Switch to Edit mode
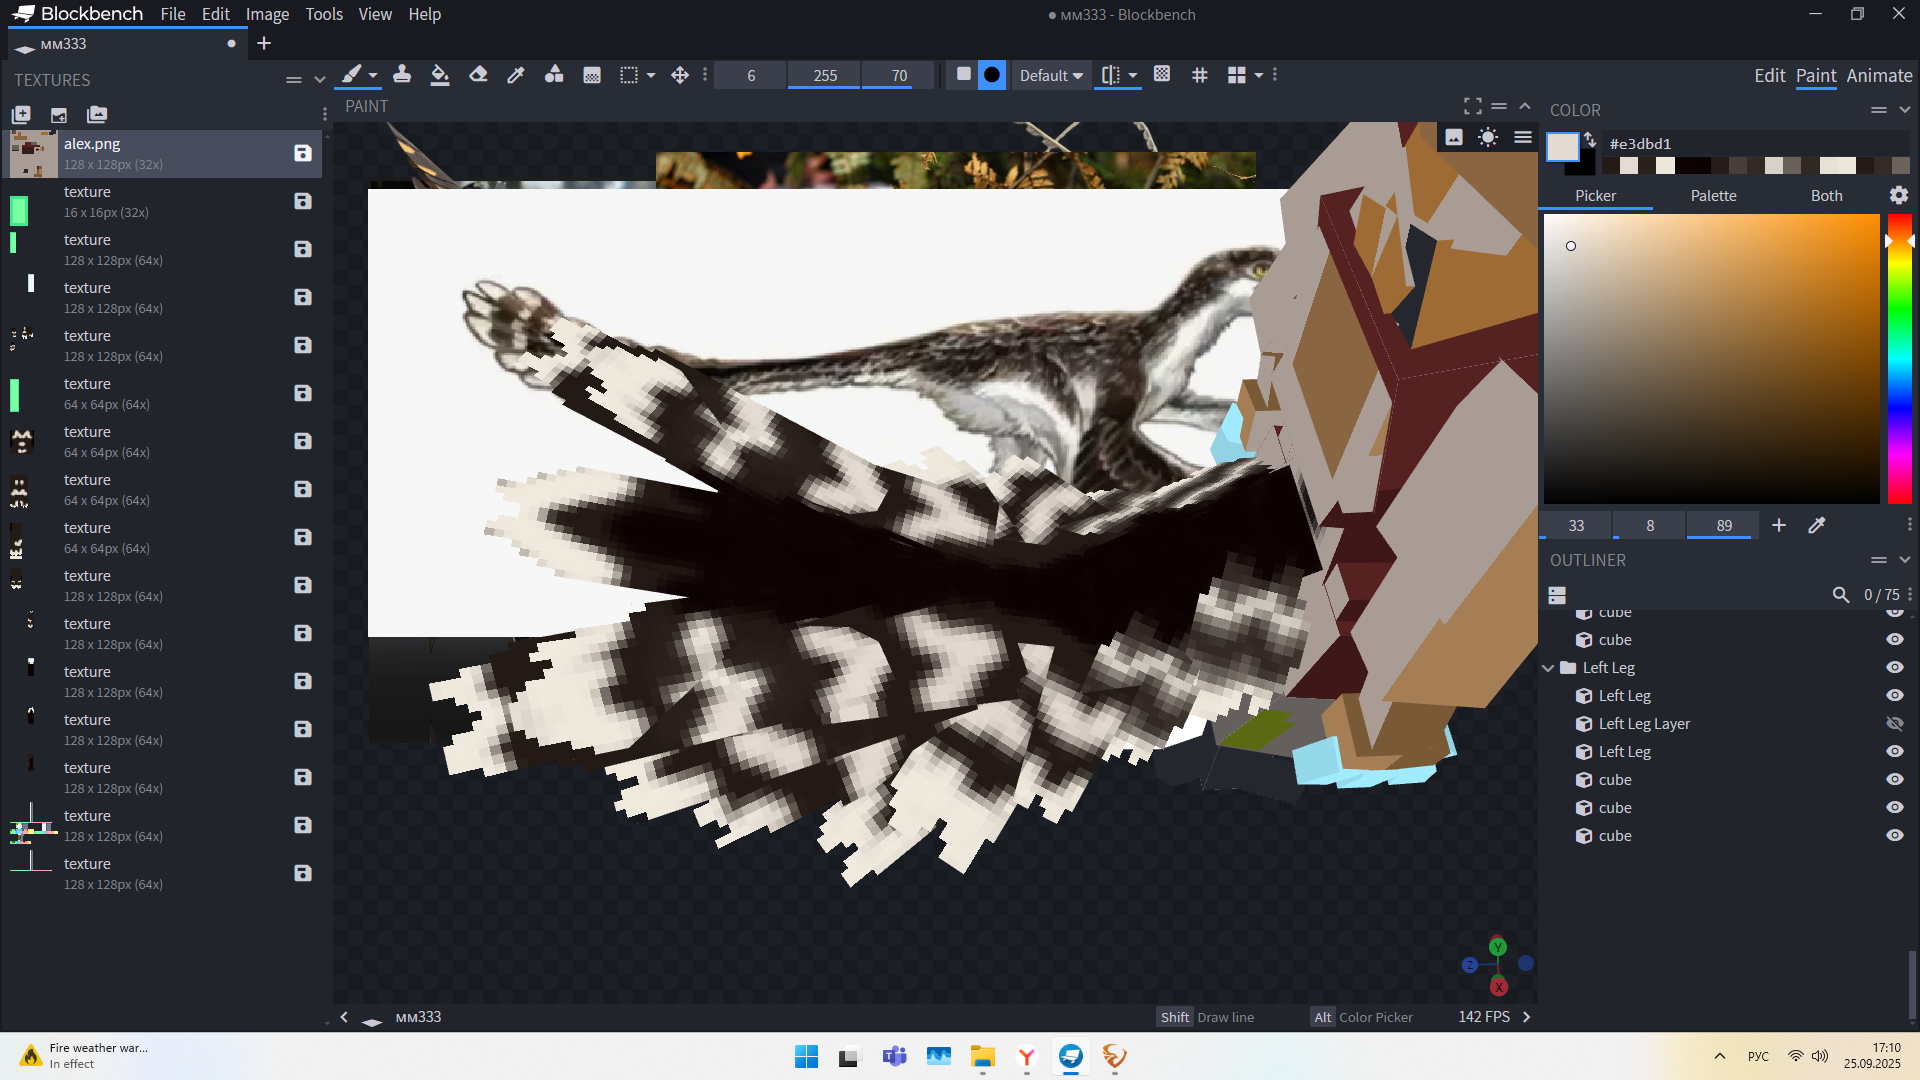Screen dimensions: 1920x1080 [1769, 76]
